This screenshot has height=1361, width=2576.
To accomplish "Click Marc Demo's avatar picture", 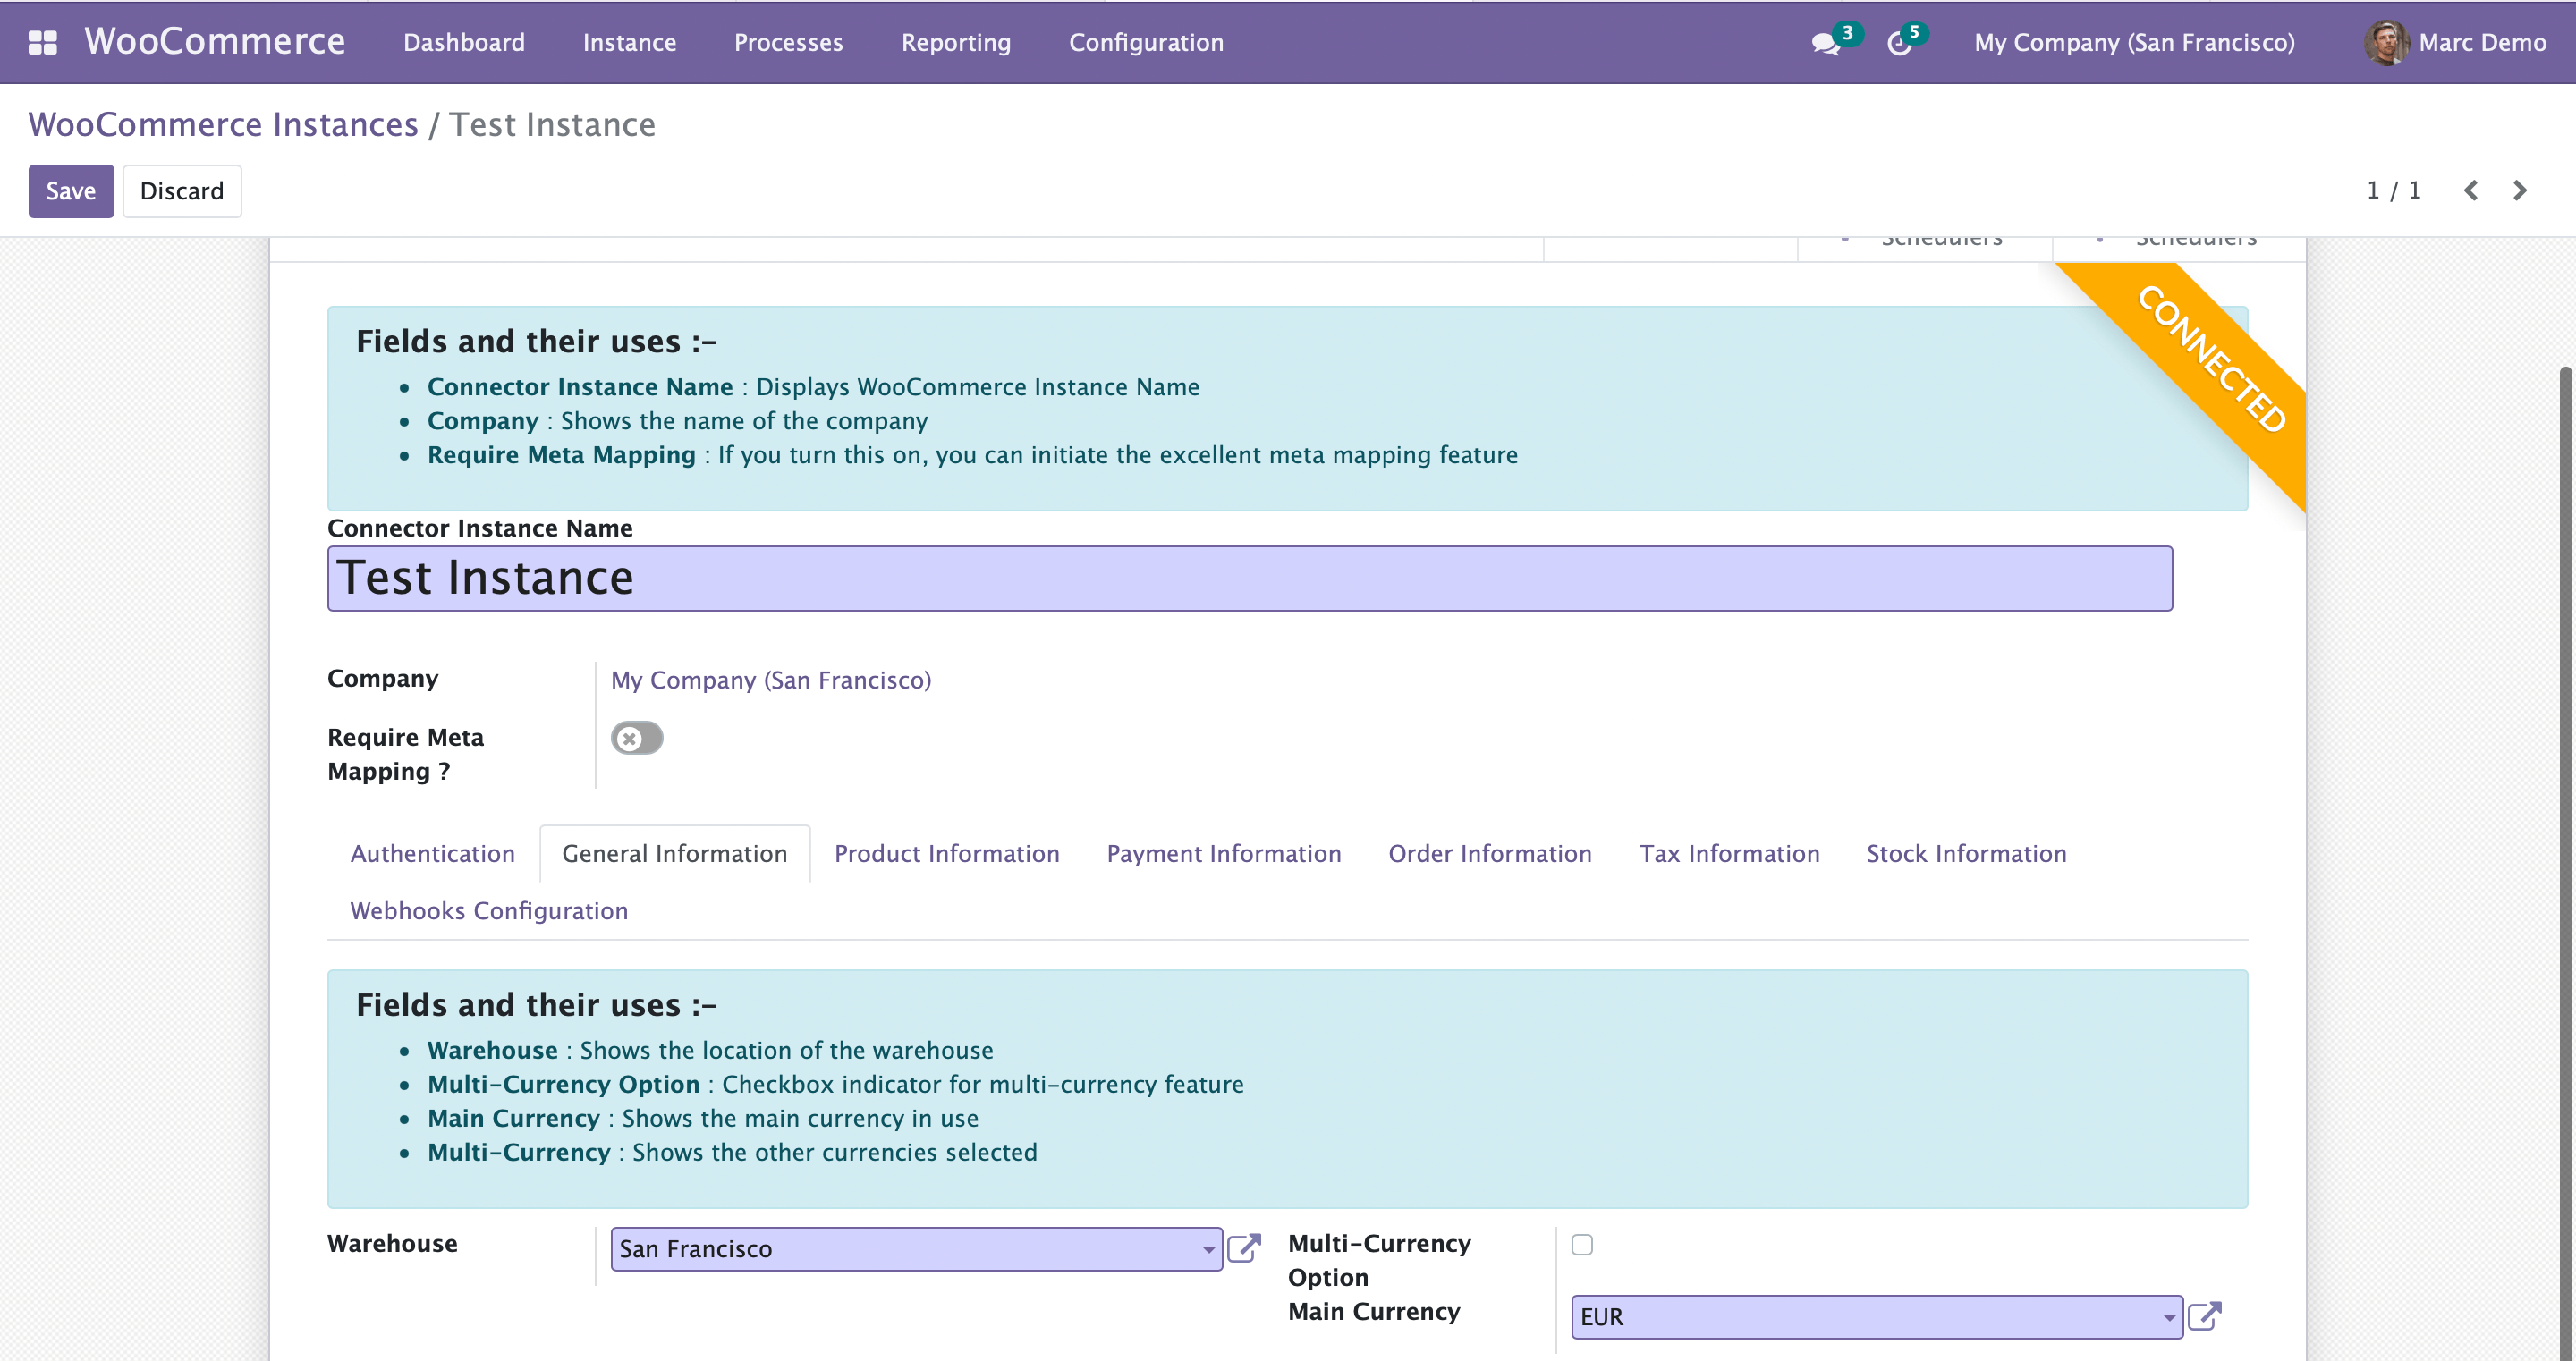I will (2385, 43).
